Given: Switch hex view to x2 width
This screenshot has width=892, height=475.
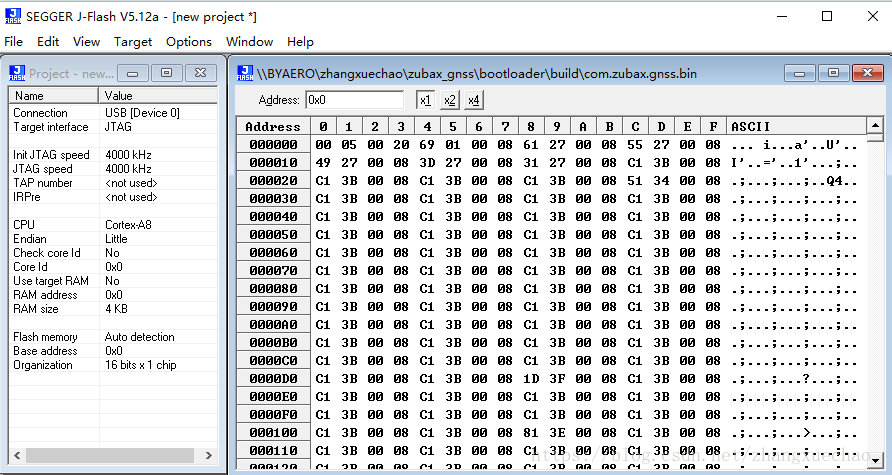Looking at the screenshot, I should [449, 100].
